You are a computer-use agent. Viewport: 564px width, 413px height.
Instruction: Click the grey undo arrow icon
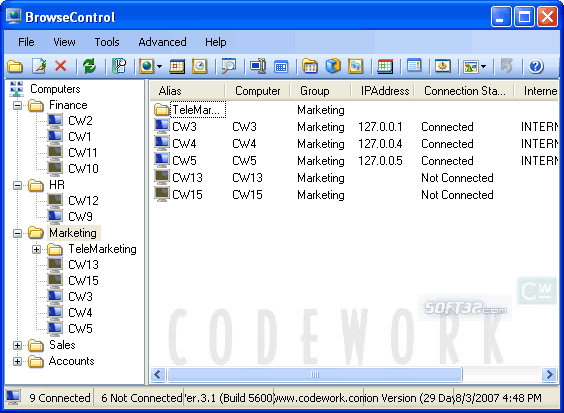click(x=506, y=66)
